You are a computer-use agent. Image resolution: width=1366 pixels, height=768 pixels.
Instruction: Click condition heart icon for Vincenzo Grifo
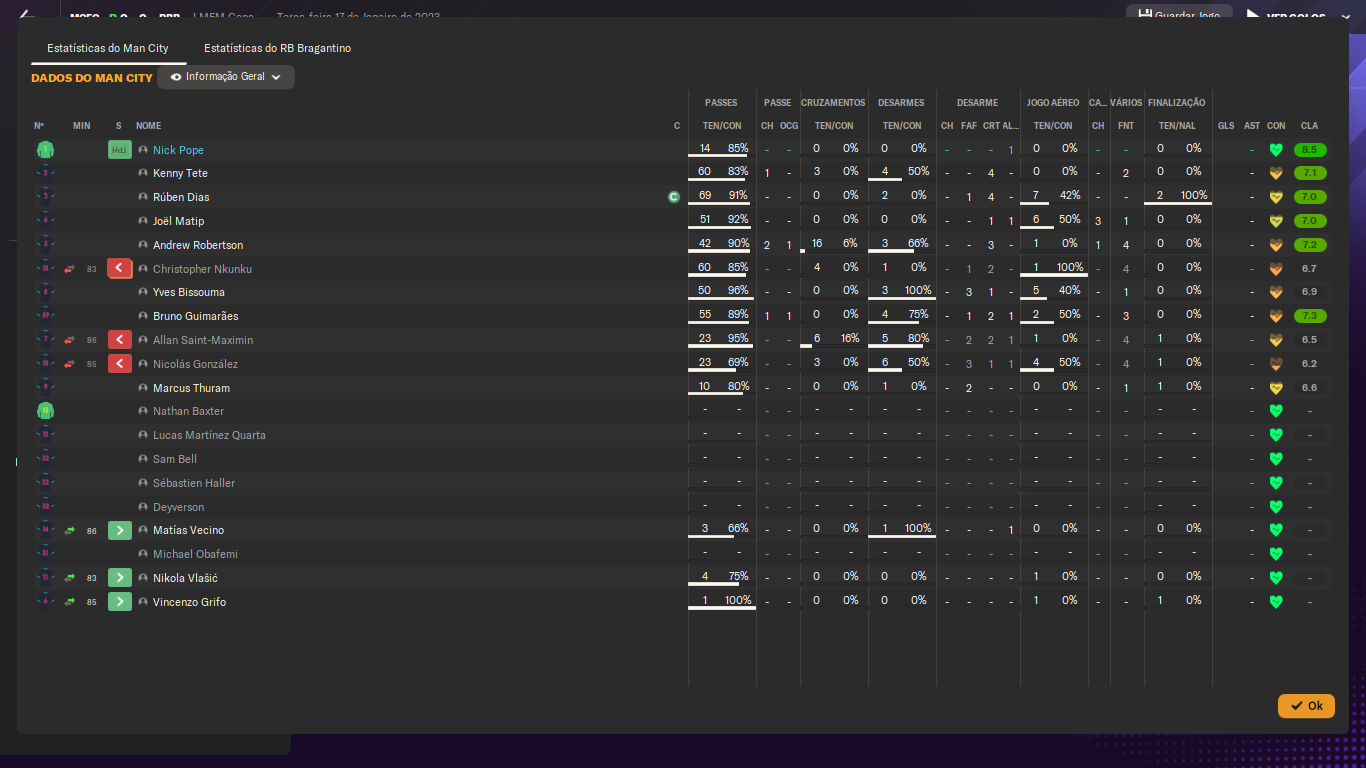(x=1275, y=602)
